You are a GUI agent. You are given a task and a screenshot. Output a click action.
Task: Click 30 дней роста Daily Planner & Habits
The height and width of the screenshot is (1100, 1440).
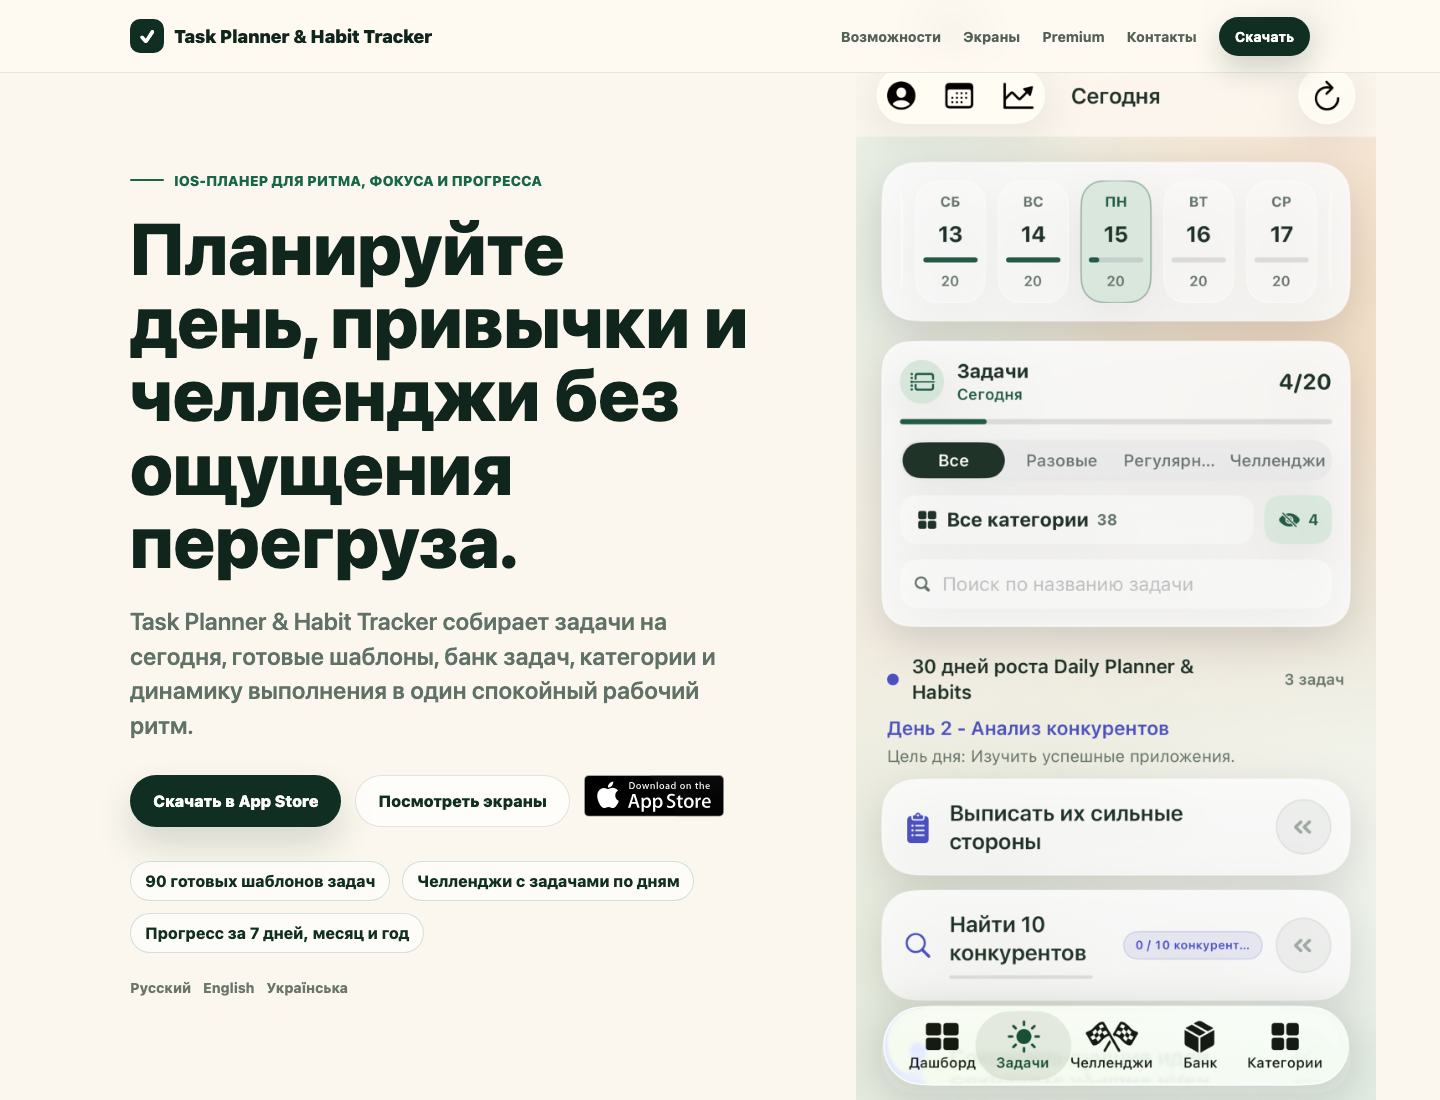point(1053,679)
